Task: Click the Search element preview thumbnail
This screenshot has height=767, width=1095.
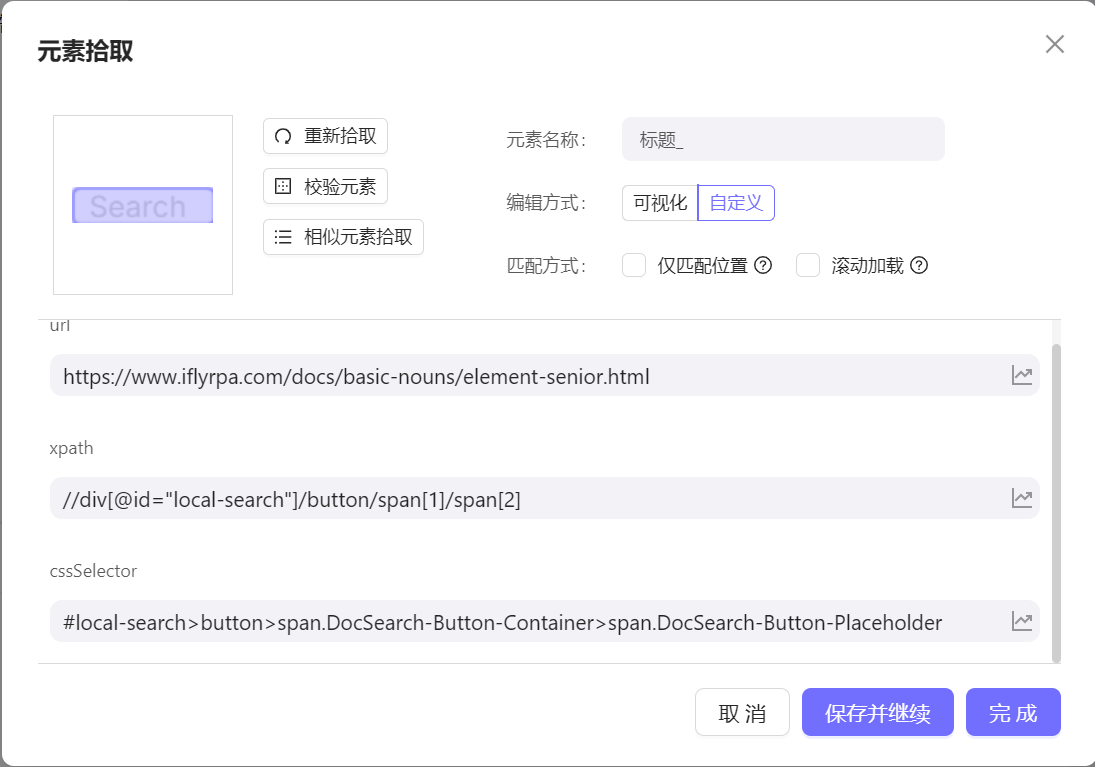Action: [143, 205]
